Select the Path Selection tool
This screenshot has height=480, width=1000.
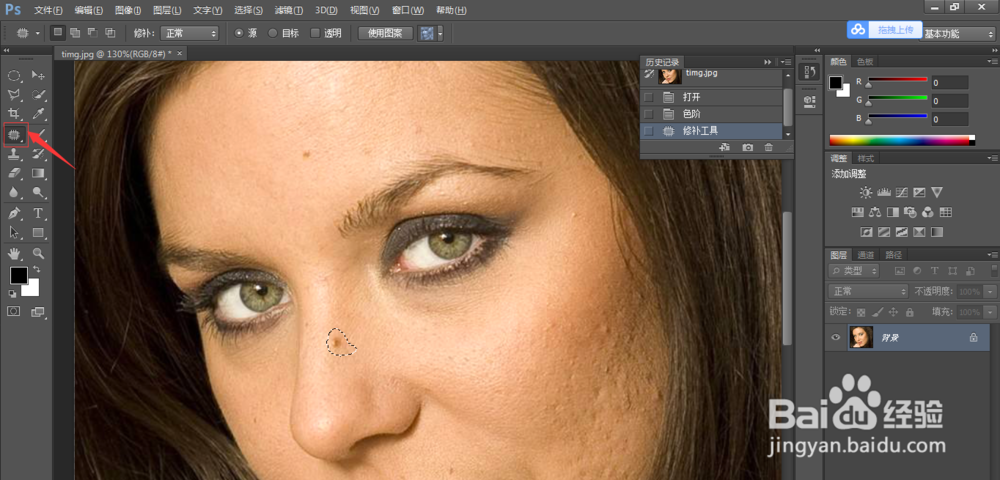14,232
